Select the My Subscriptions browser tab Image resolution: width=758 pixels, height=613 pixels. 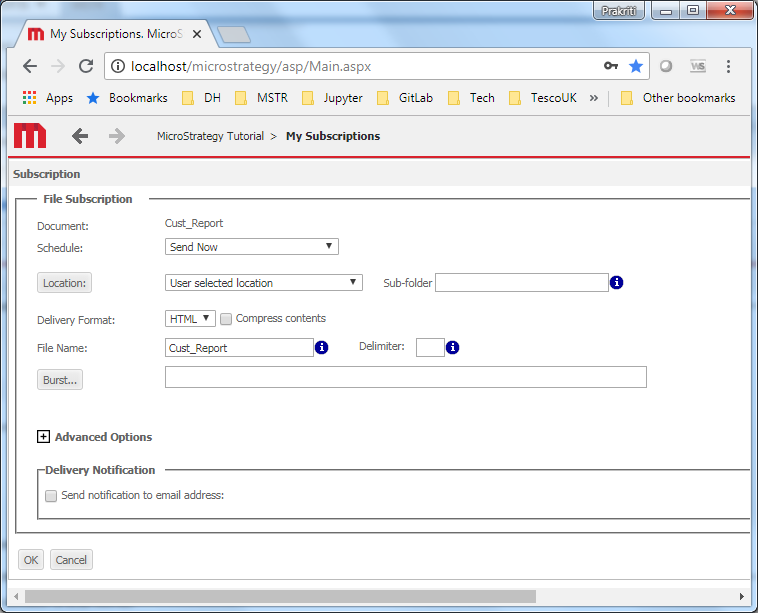(112, 34)
